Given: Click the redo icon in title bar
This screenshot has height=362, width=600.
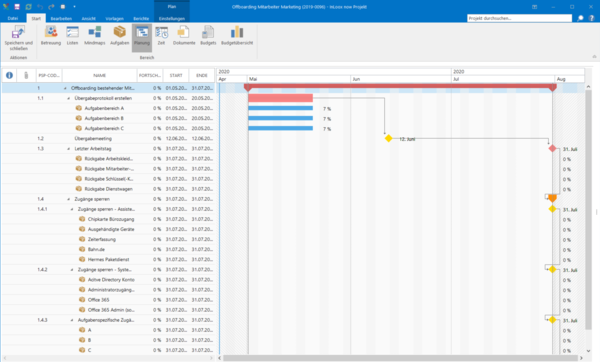Looking at the screenshot, I should 51,7.
